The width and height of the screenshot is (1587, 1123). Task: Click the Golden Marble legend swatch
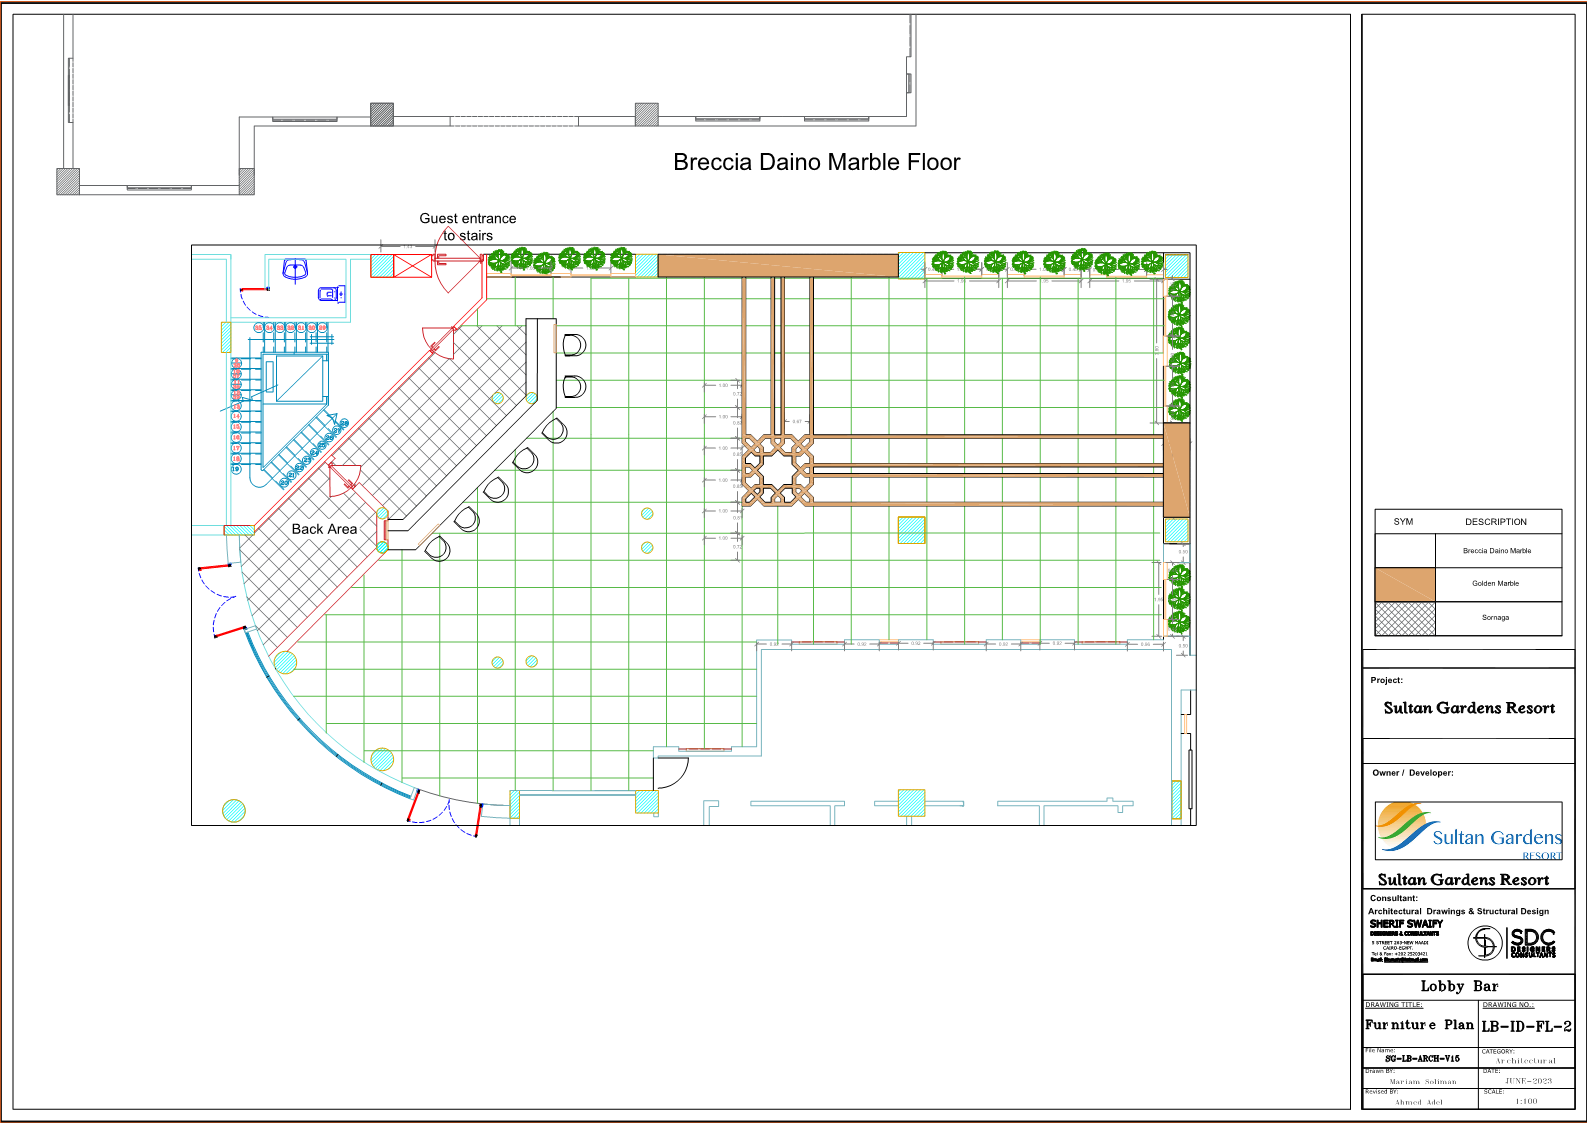point(1405,584)
